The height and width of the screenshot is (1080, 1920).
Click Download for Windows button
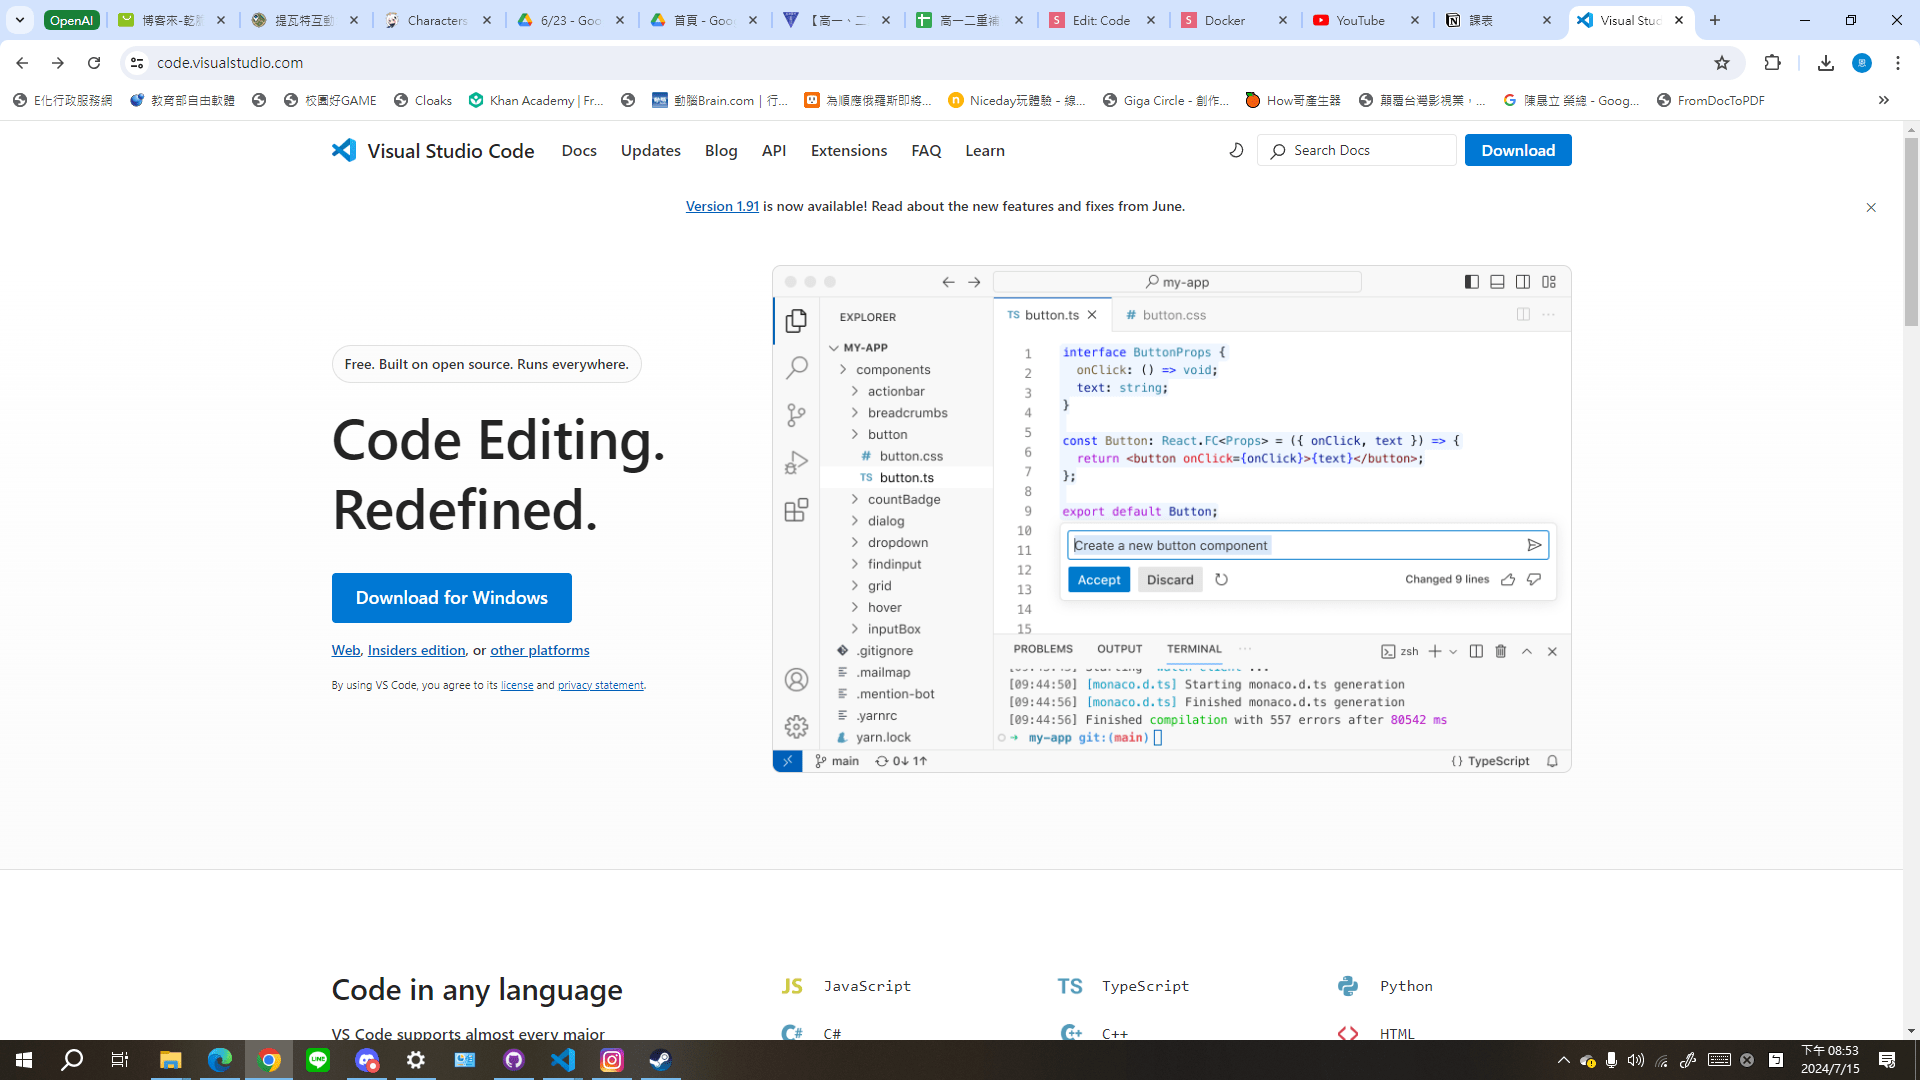(x=452, y=598)
